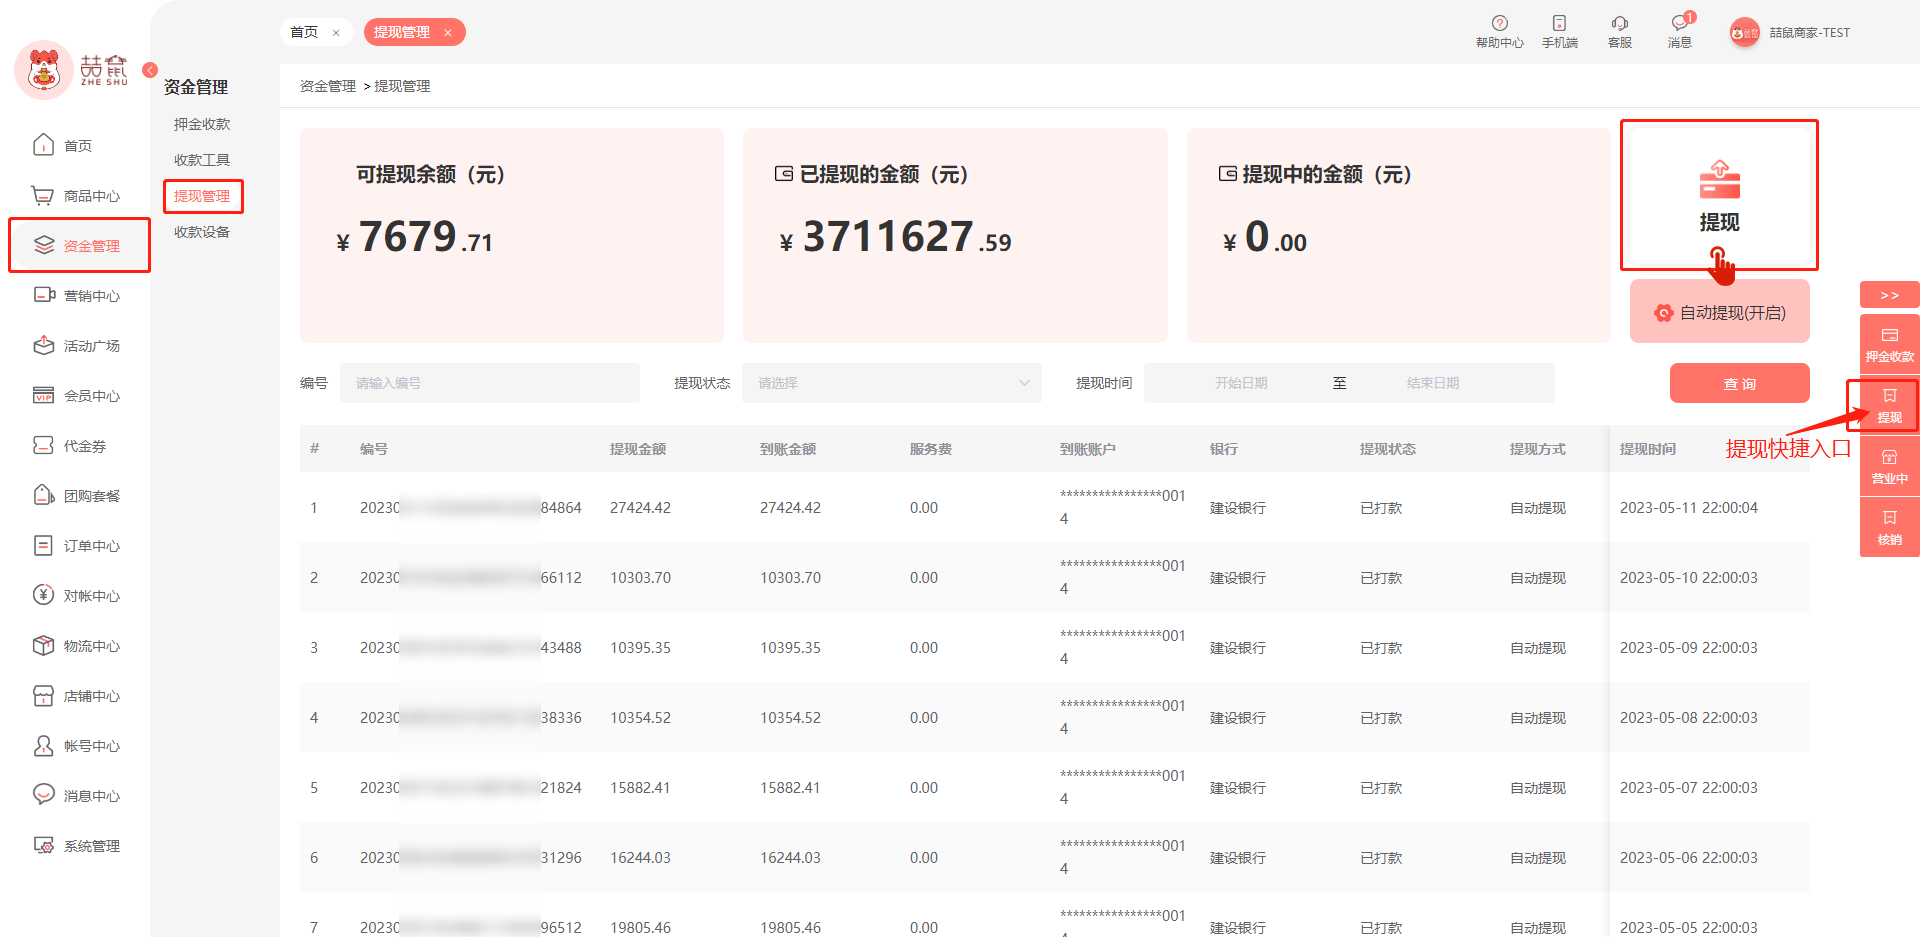
Task: Click 提现金额 cell 10395.35
Action: coord(640,648)
